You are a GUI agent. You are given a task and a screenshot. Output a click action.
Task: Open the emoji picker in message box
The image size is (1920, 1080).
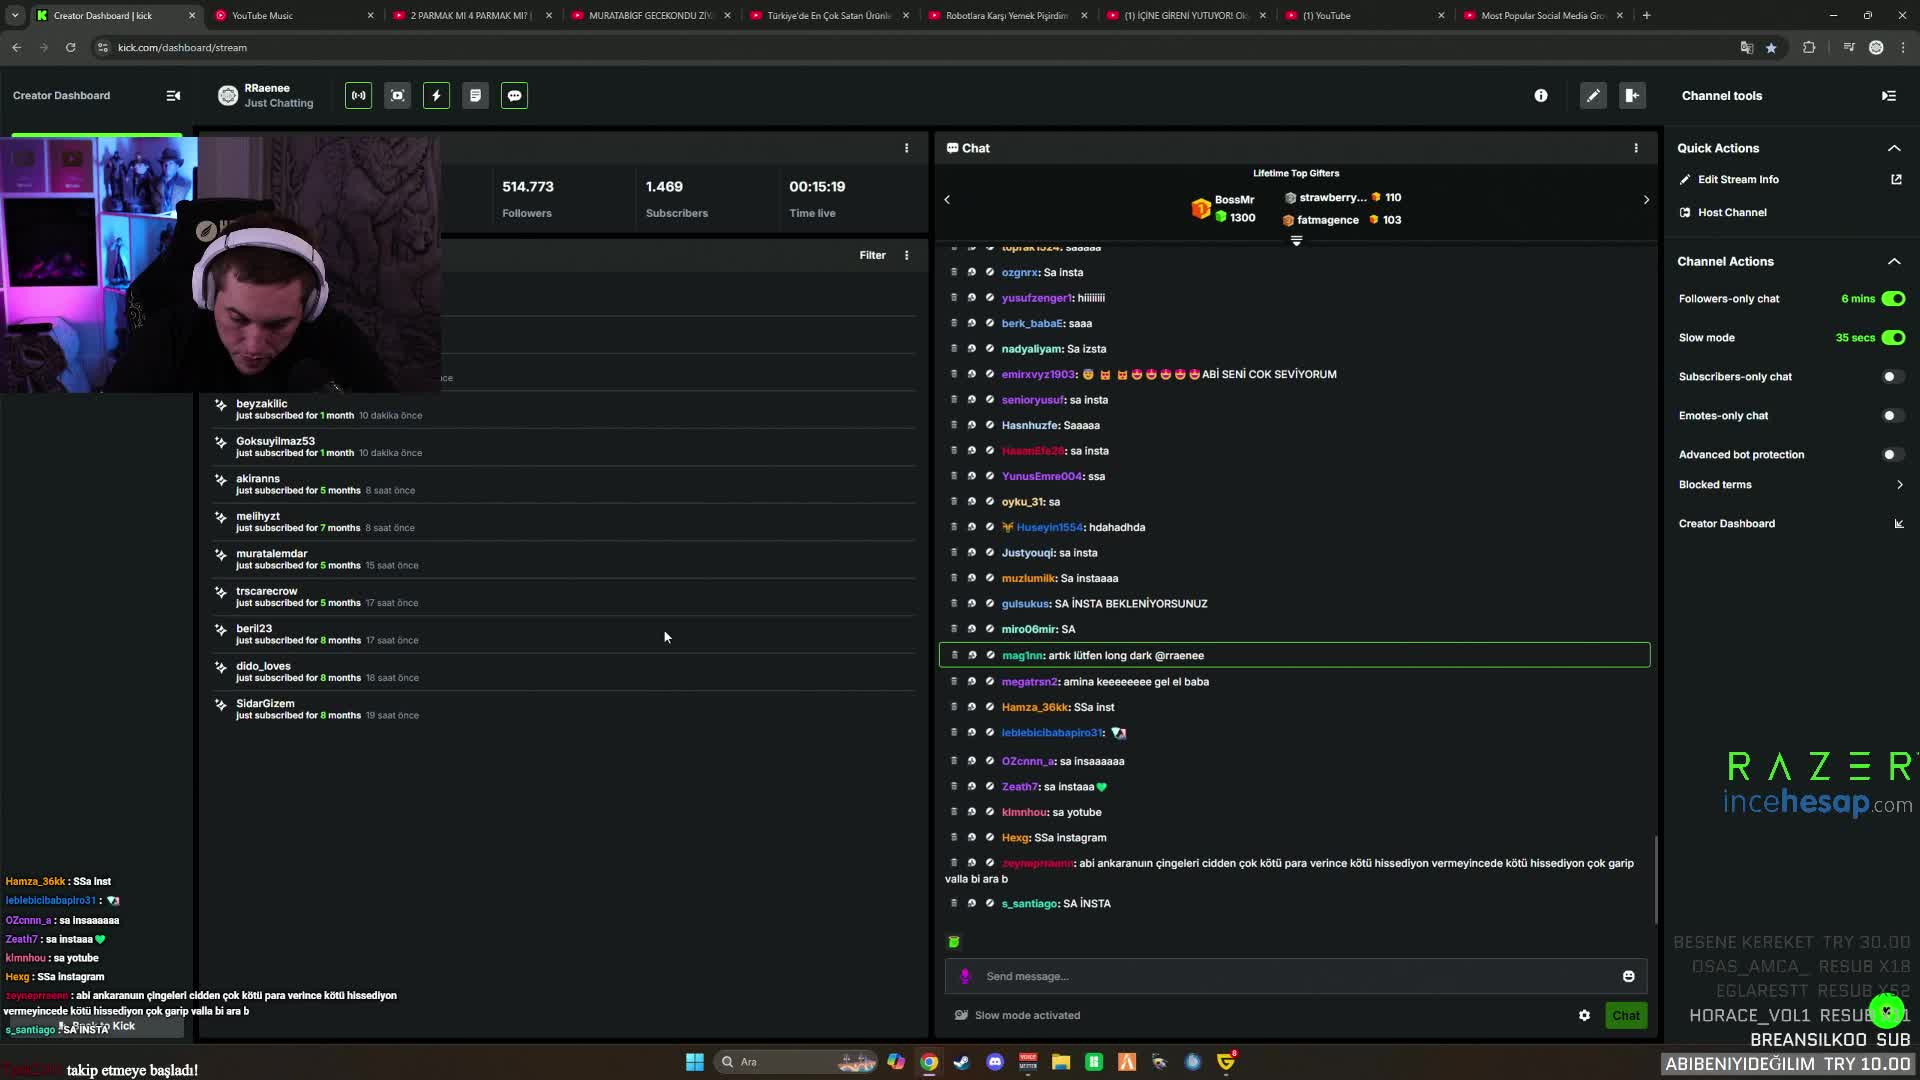[x=1628, y=976]
